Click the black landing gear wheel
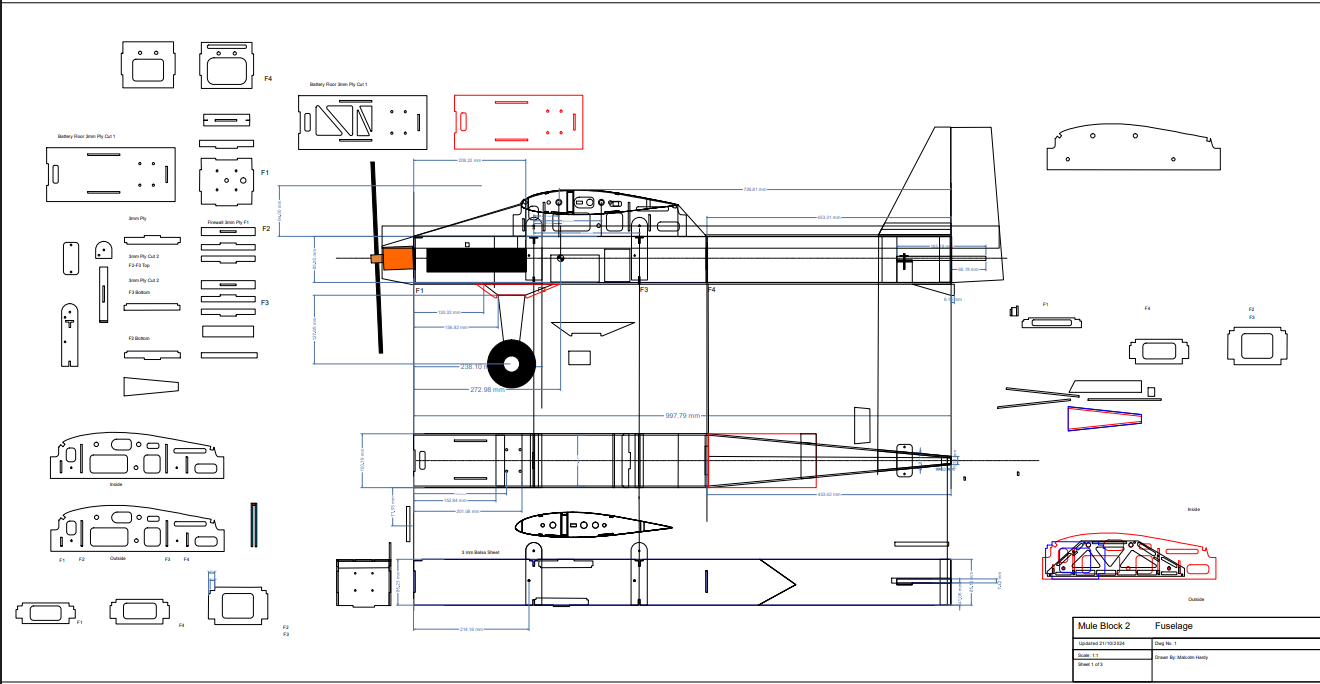The height and width of the screenshot is (684, 1320). click(x=511, y=363)
